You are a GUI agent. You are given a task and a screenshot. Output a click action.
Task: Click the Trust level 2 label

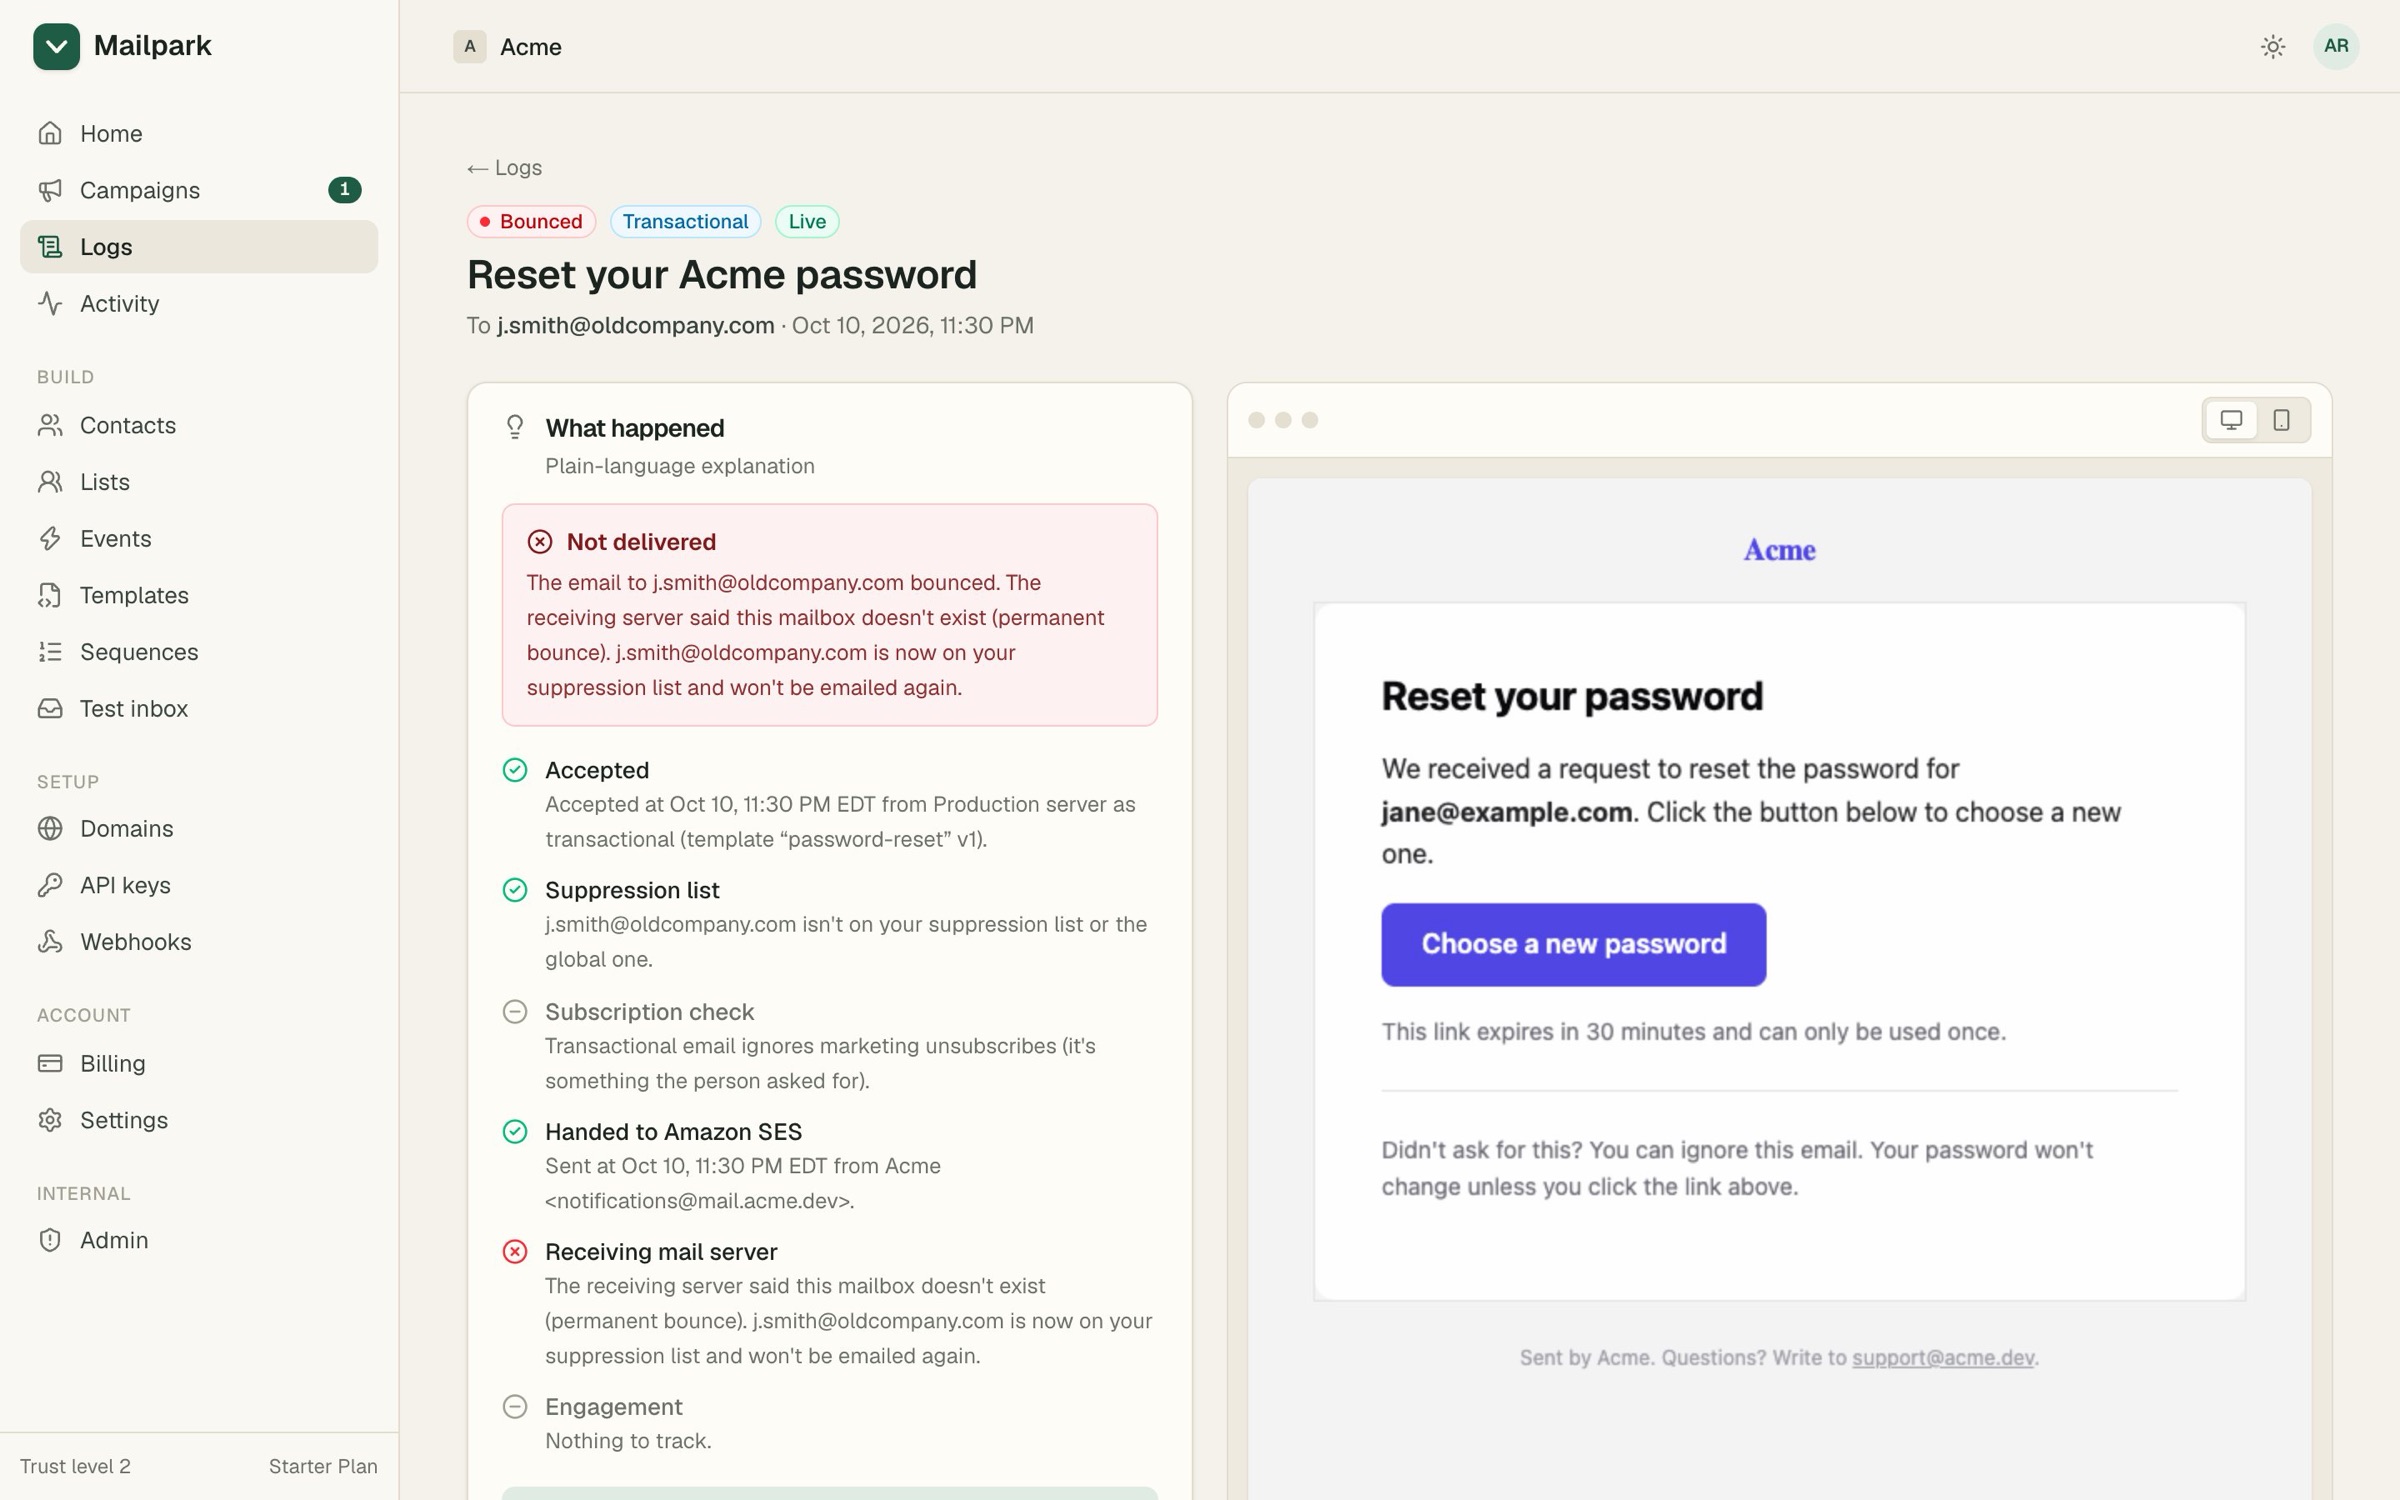pyautogui.click(x=75, y=1467)
